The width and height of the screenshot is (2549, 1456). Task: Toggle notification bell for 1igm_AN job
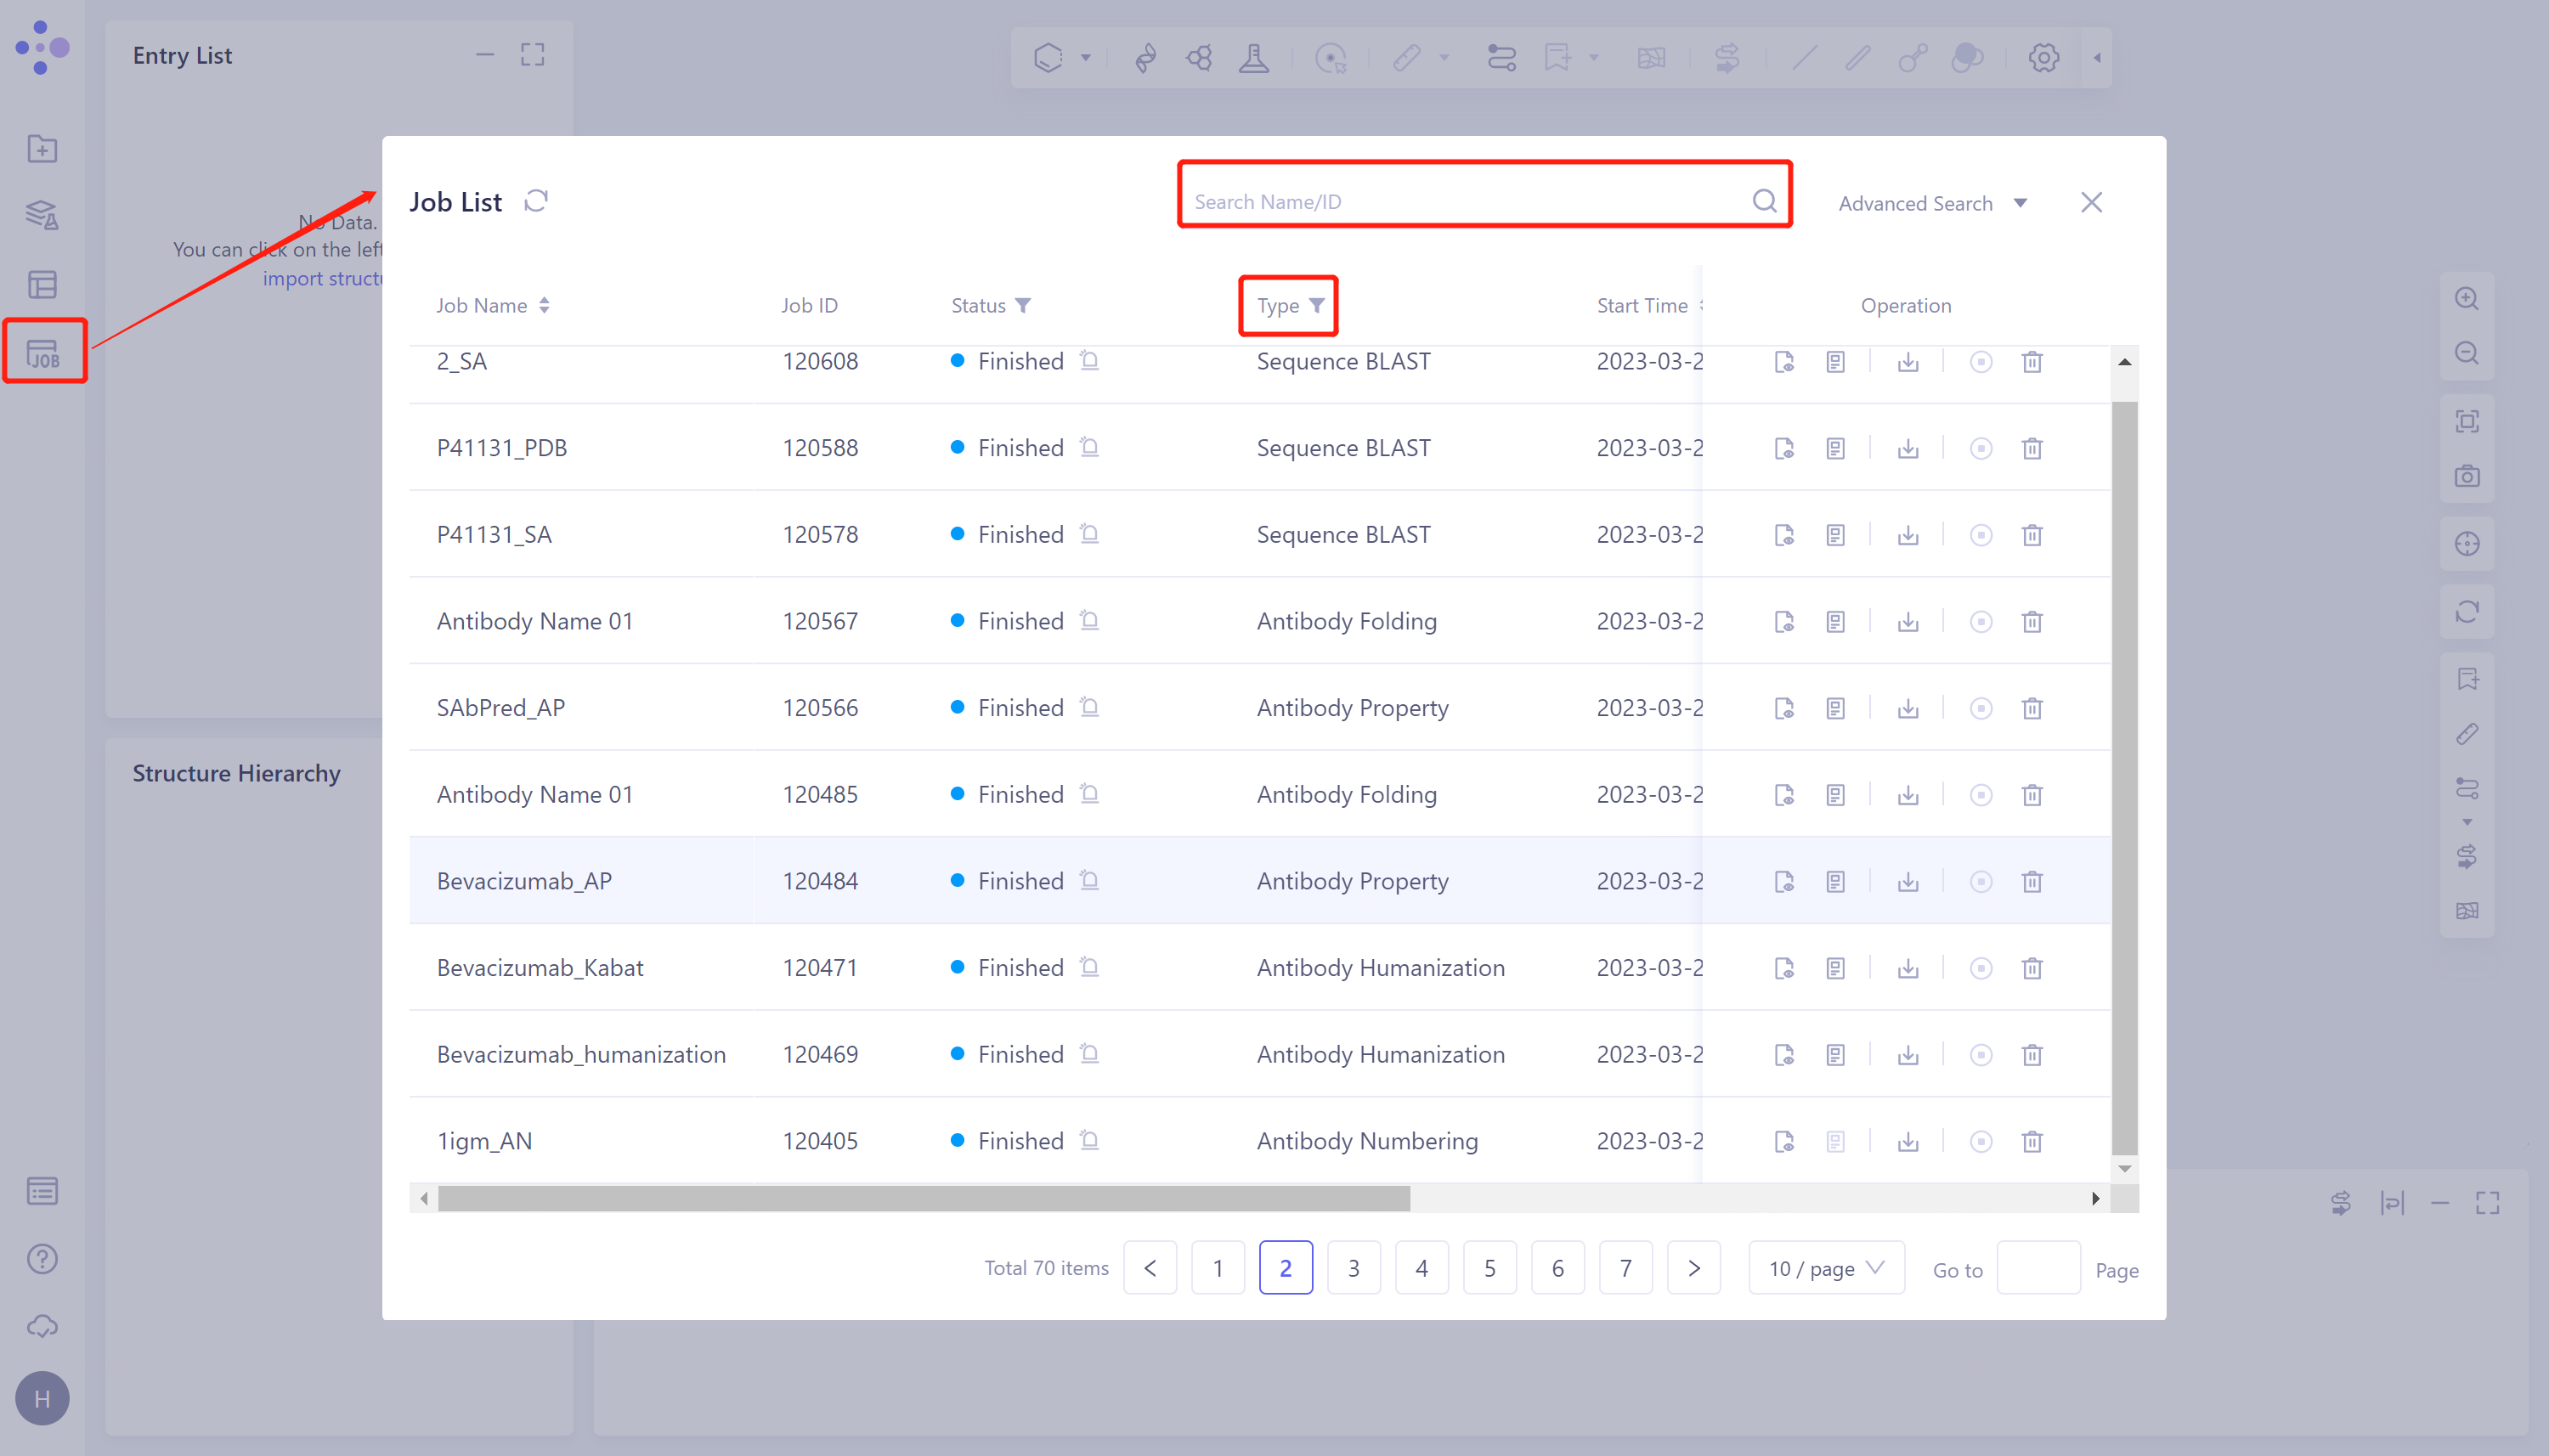tap(1089, 1140)
